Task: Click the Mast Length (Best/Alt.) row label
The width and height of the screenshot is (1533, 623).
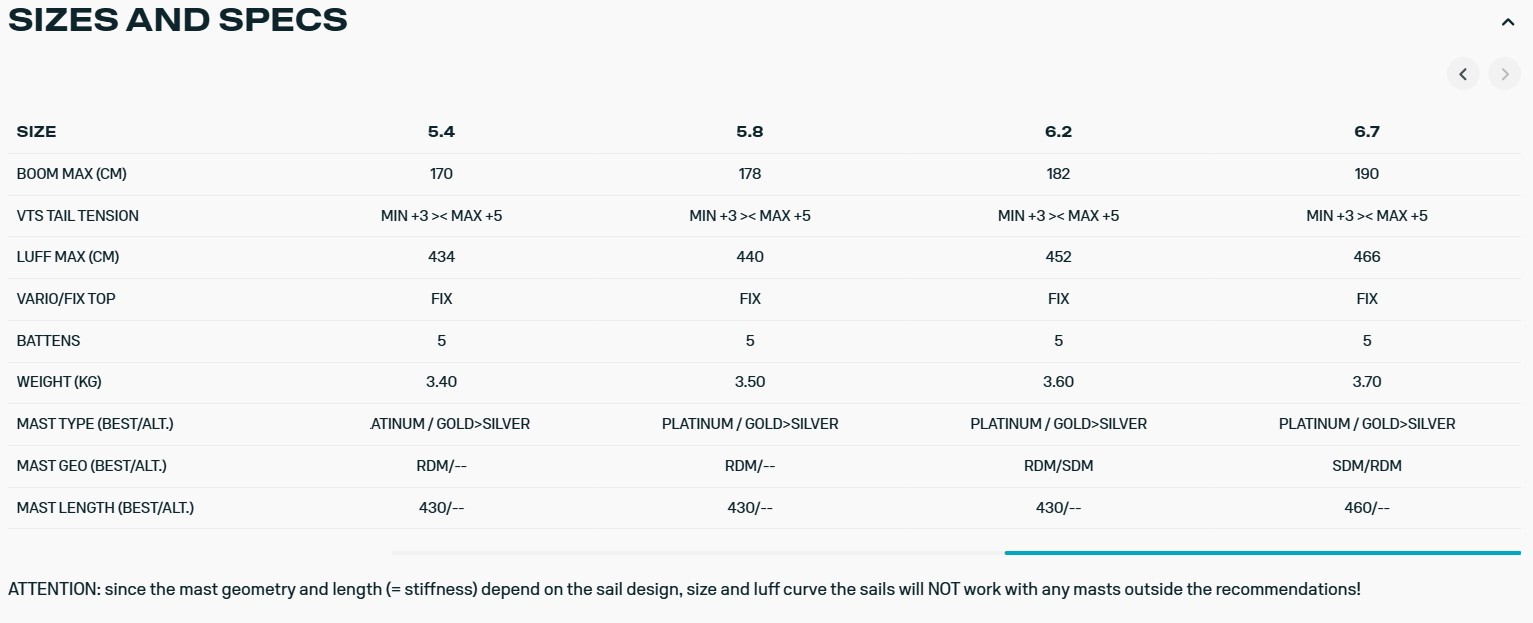Action: 105,508
